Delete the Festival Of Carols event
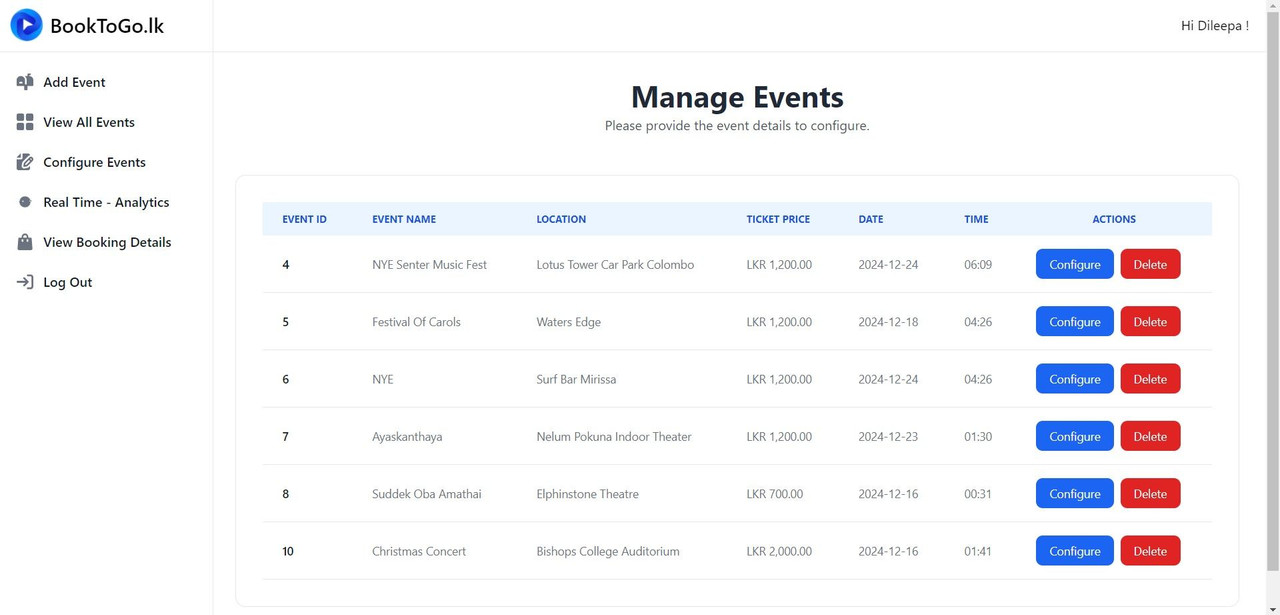Image resolution: width=1280 pixels, height=615 pixels. (1150, 321)
